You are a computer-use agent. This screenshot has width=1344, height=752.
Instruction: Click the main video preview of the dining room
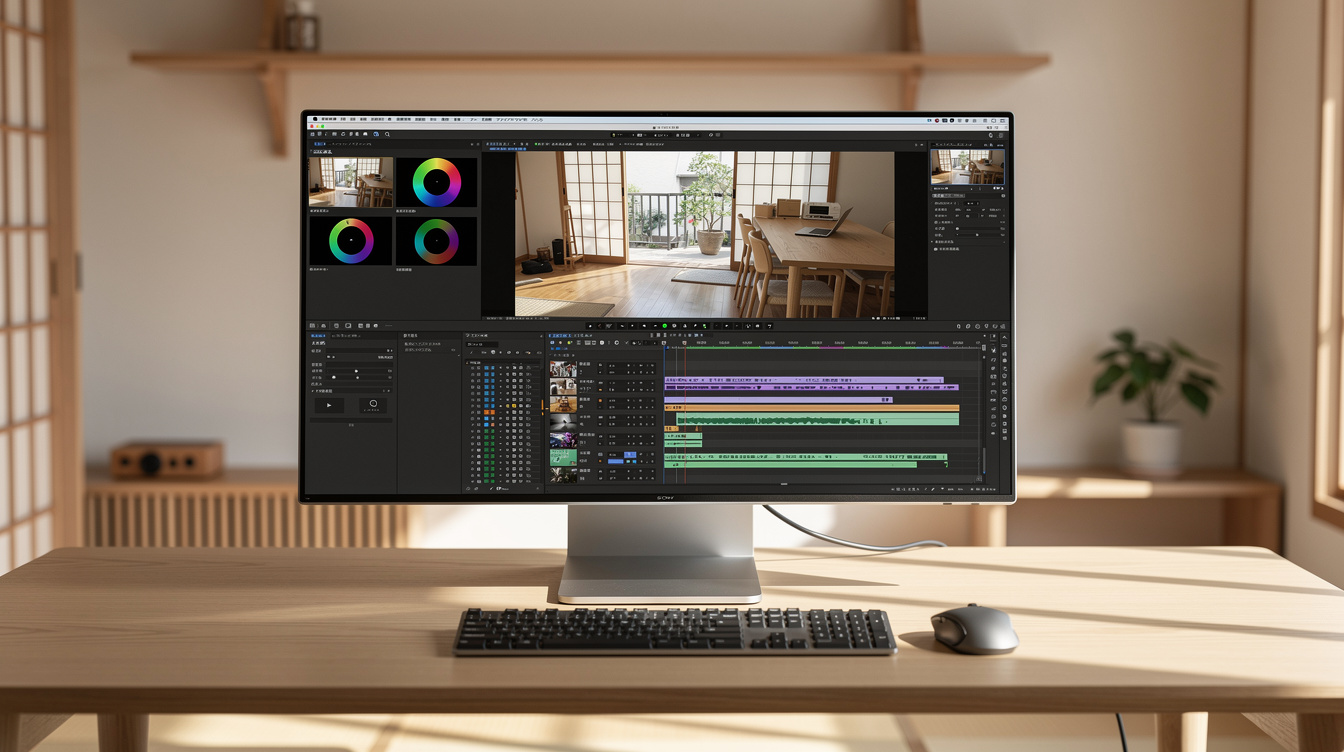pos(705,235)
